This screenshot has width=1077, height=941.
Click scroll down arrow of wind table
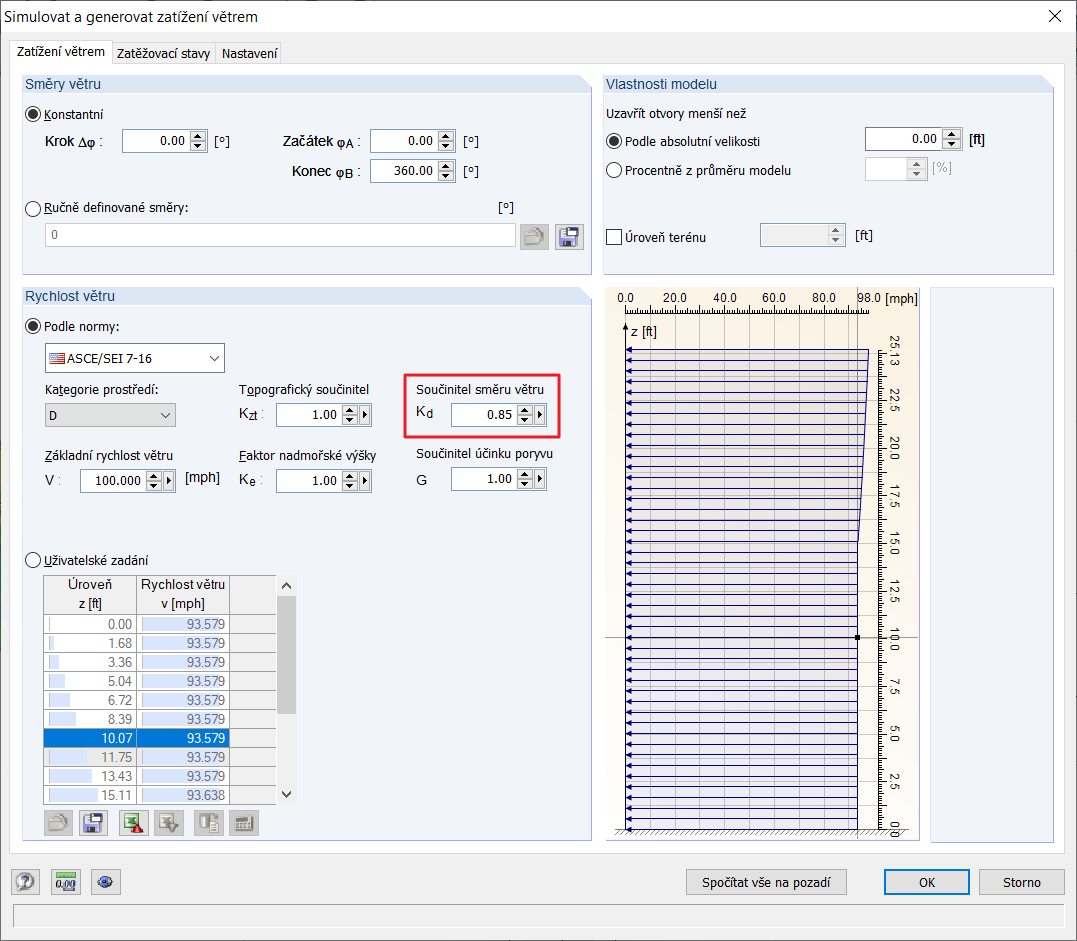[286, 794]
